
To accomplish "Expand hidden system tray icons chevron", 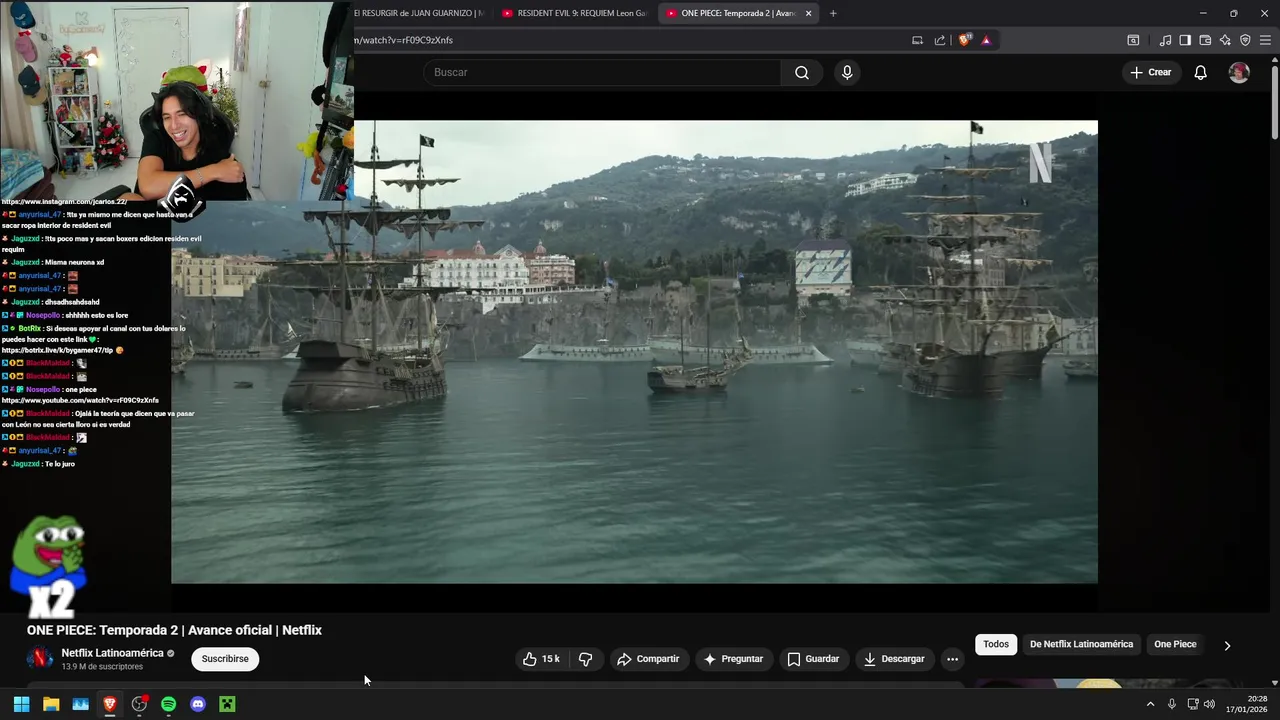I will (1150, 704).
